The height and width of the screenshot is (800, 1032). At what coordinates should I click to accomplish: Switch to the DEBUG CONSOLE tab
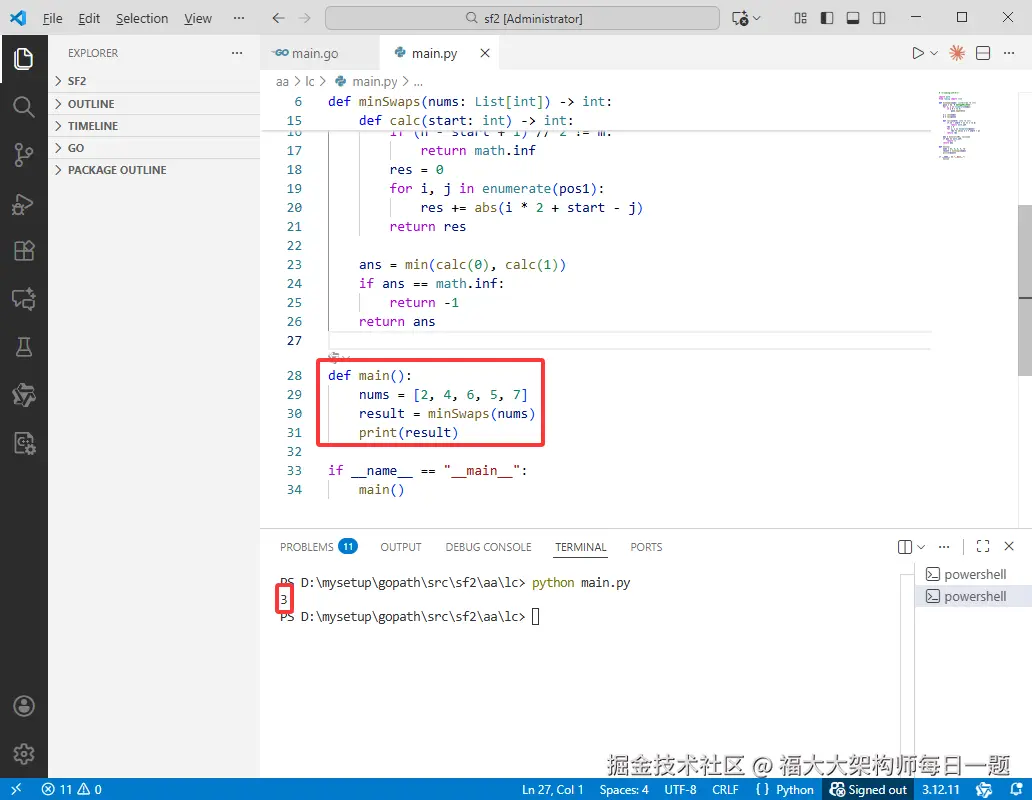(x=488, y=547)
